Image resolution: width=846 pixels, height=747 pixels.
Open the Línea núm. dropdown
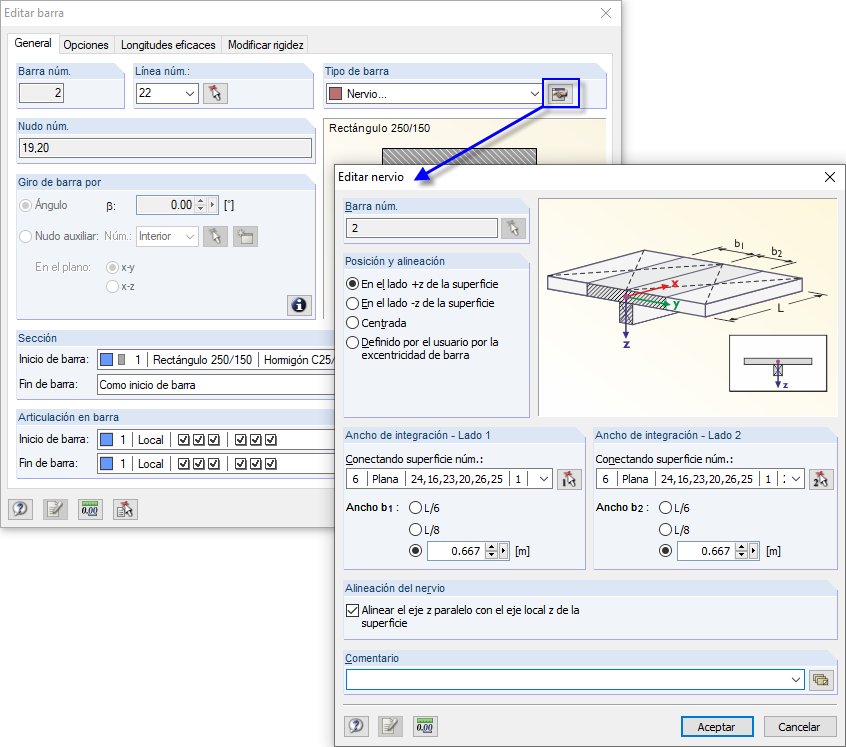pyautogui.click(x=190, y=93)
